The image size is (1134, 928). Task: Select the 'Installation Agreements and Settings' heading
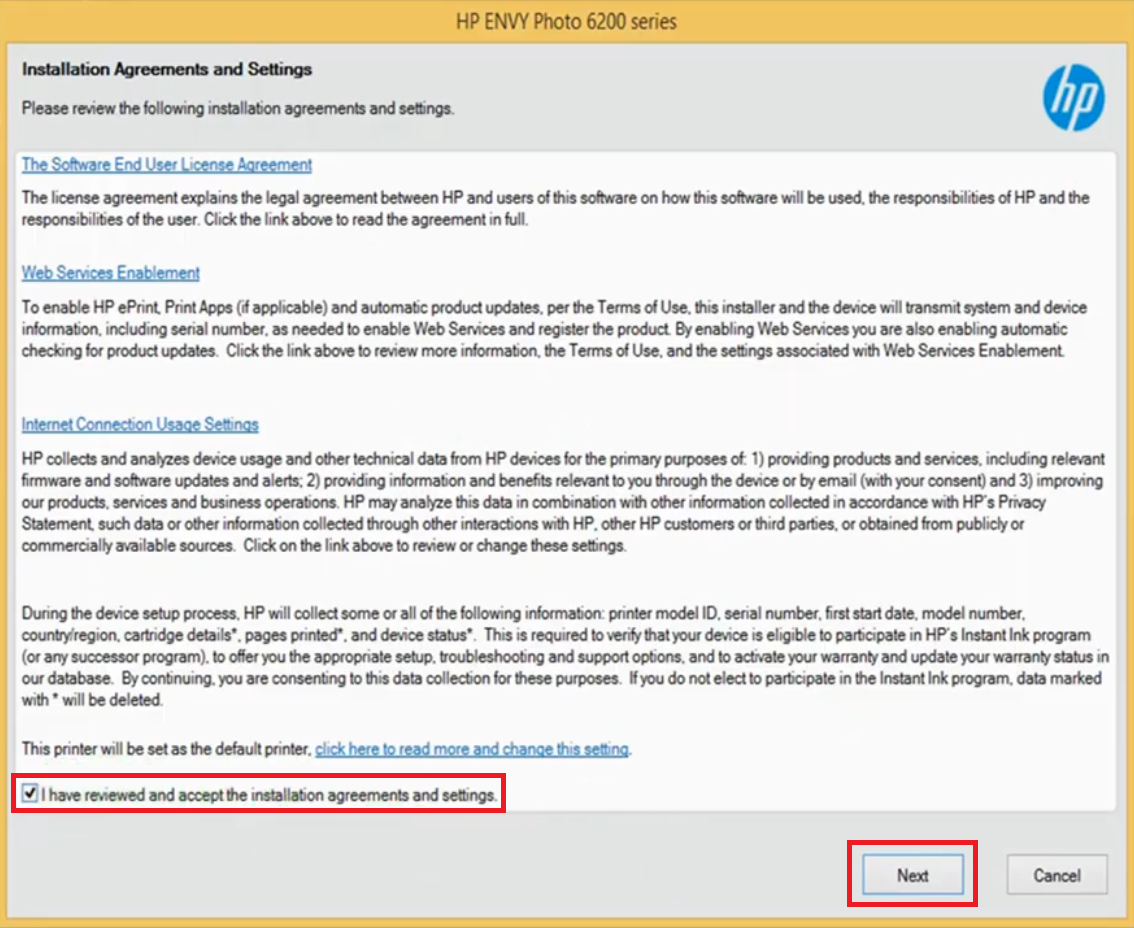[x=167, y=69]
